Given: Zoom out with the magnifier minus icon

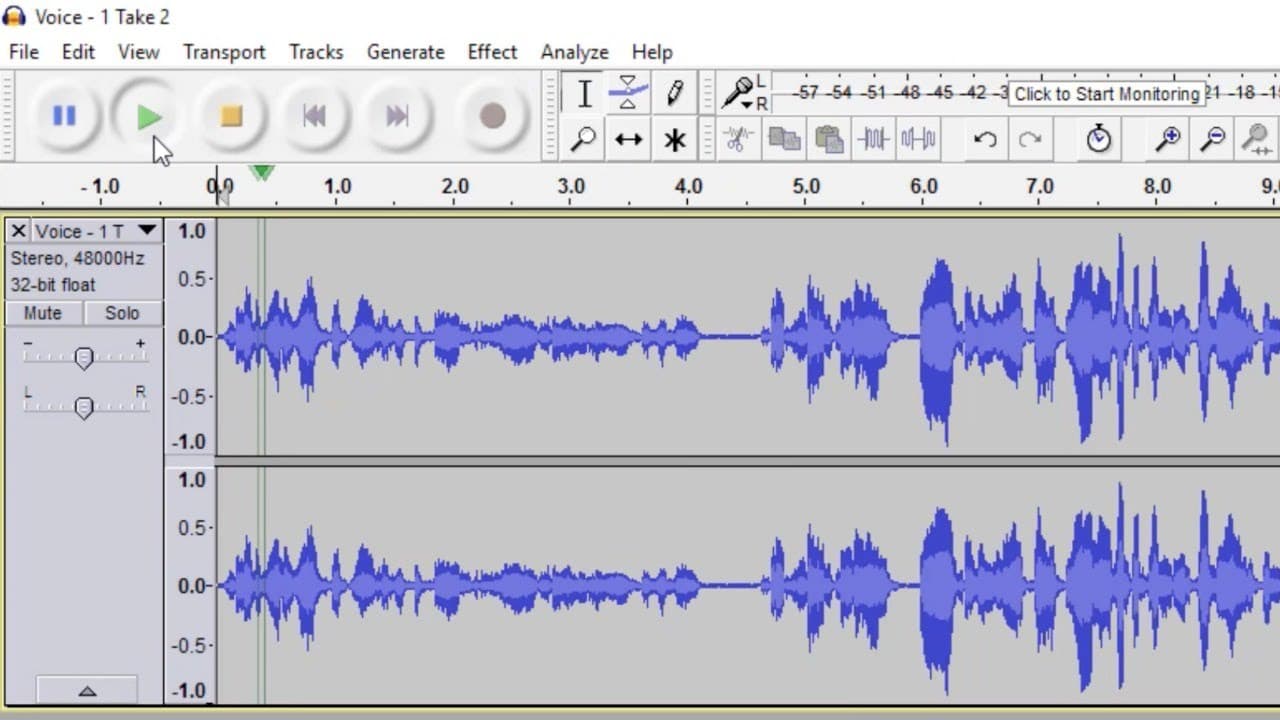Looking at the screenshot, I should [1212, 139].
